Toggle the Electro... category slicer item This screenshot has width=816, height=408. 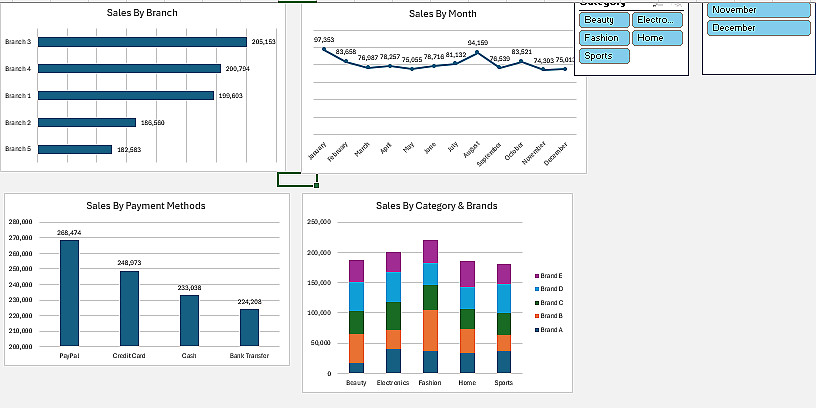657,20
